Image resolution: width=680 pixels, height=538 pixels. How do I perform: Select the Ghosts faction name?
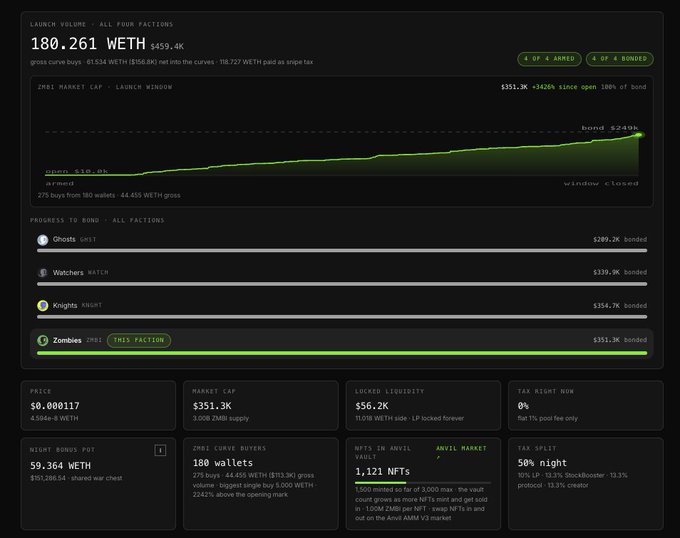click(x=64, y=239)
